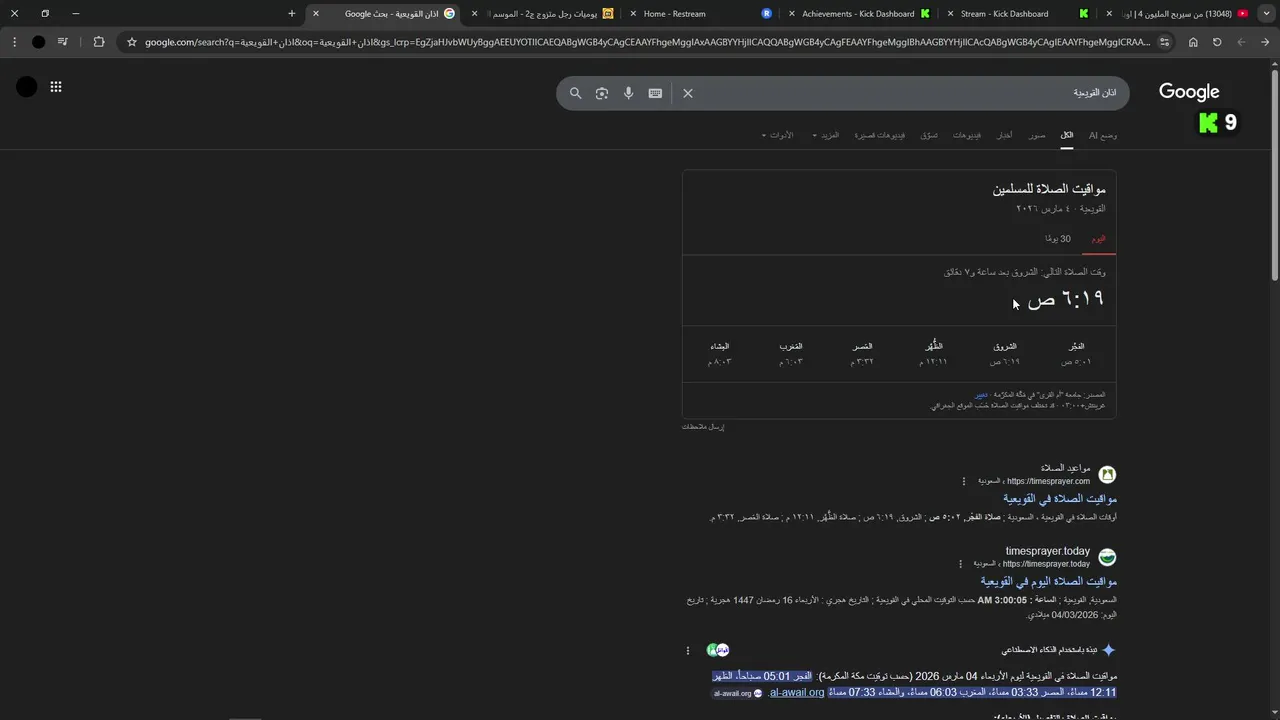1280x720 pixels.
Task: Open مواقيت الصلاة اليوم في القويعية result
Action: click(x=1048, y=581)
